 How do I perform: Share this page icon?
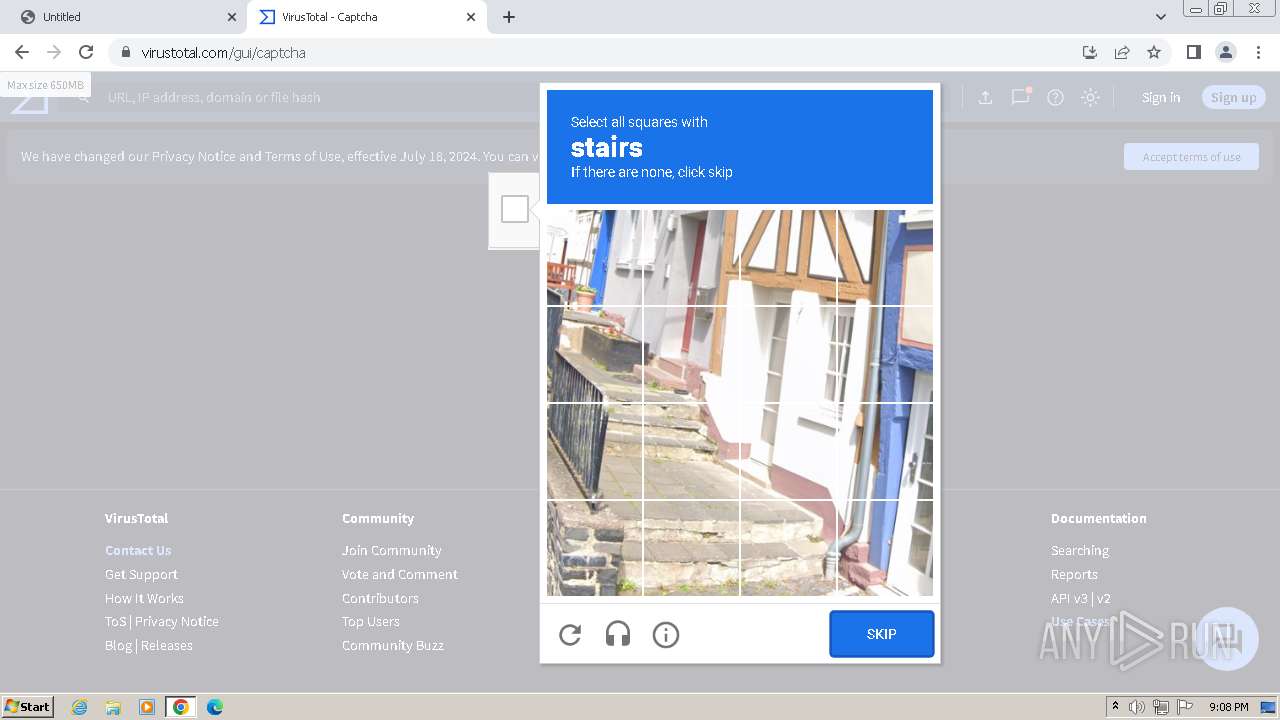click(1122, 52)
